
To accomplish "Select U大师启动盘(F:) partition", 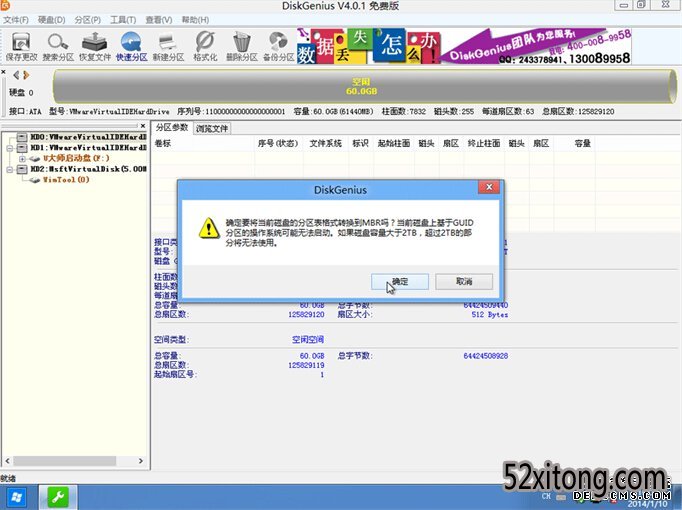I will point(76,158).
